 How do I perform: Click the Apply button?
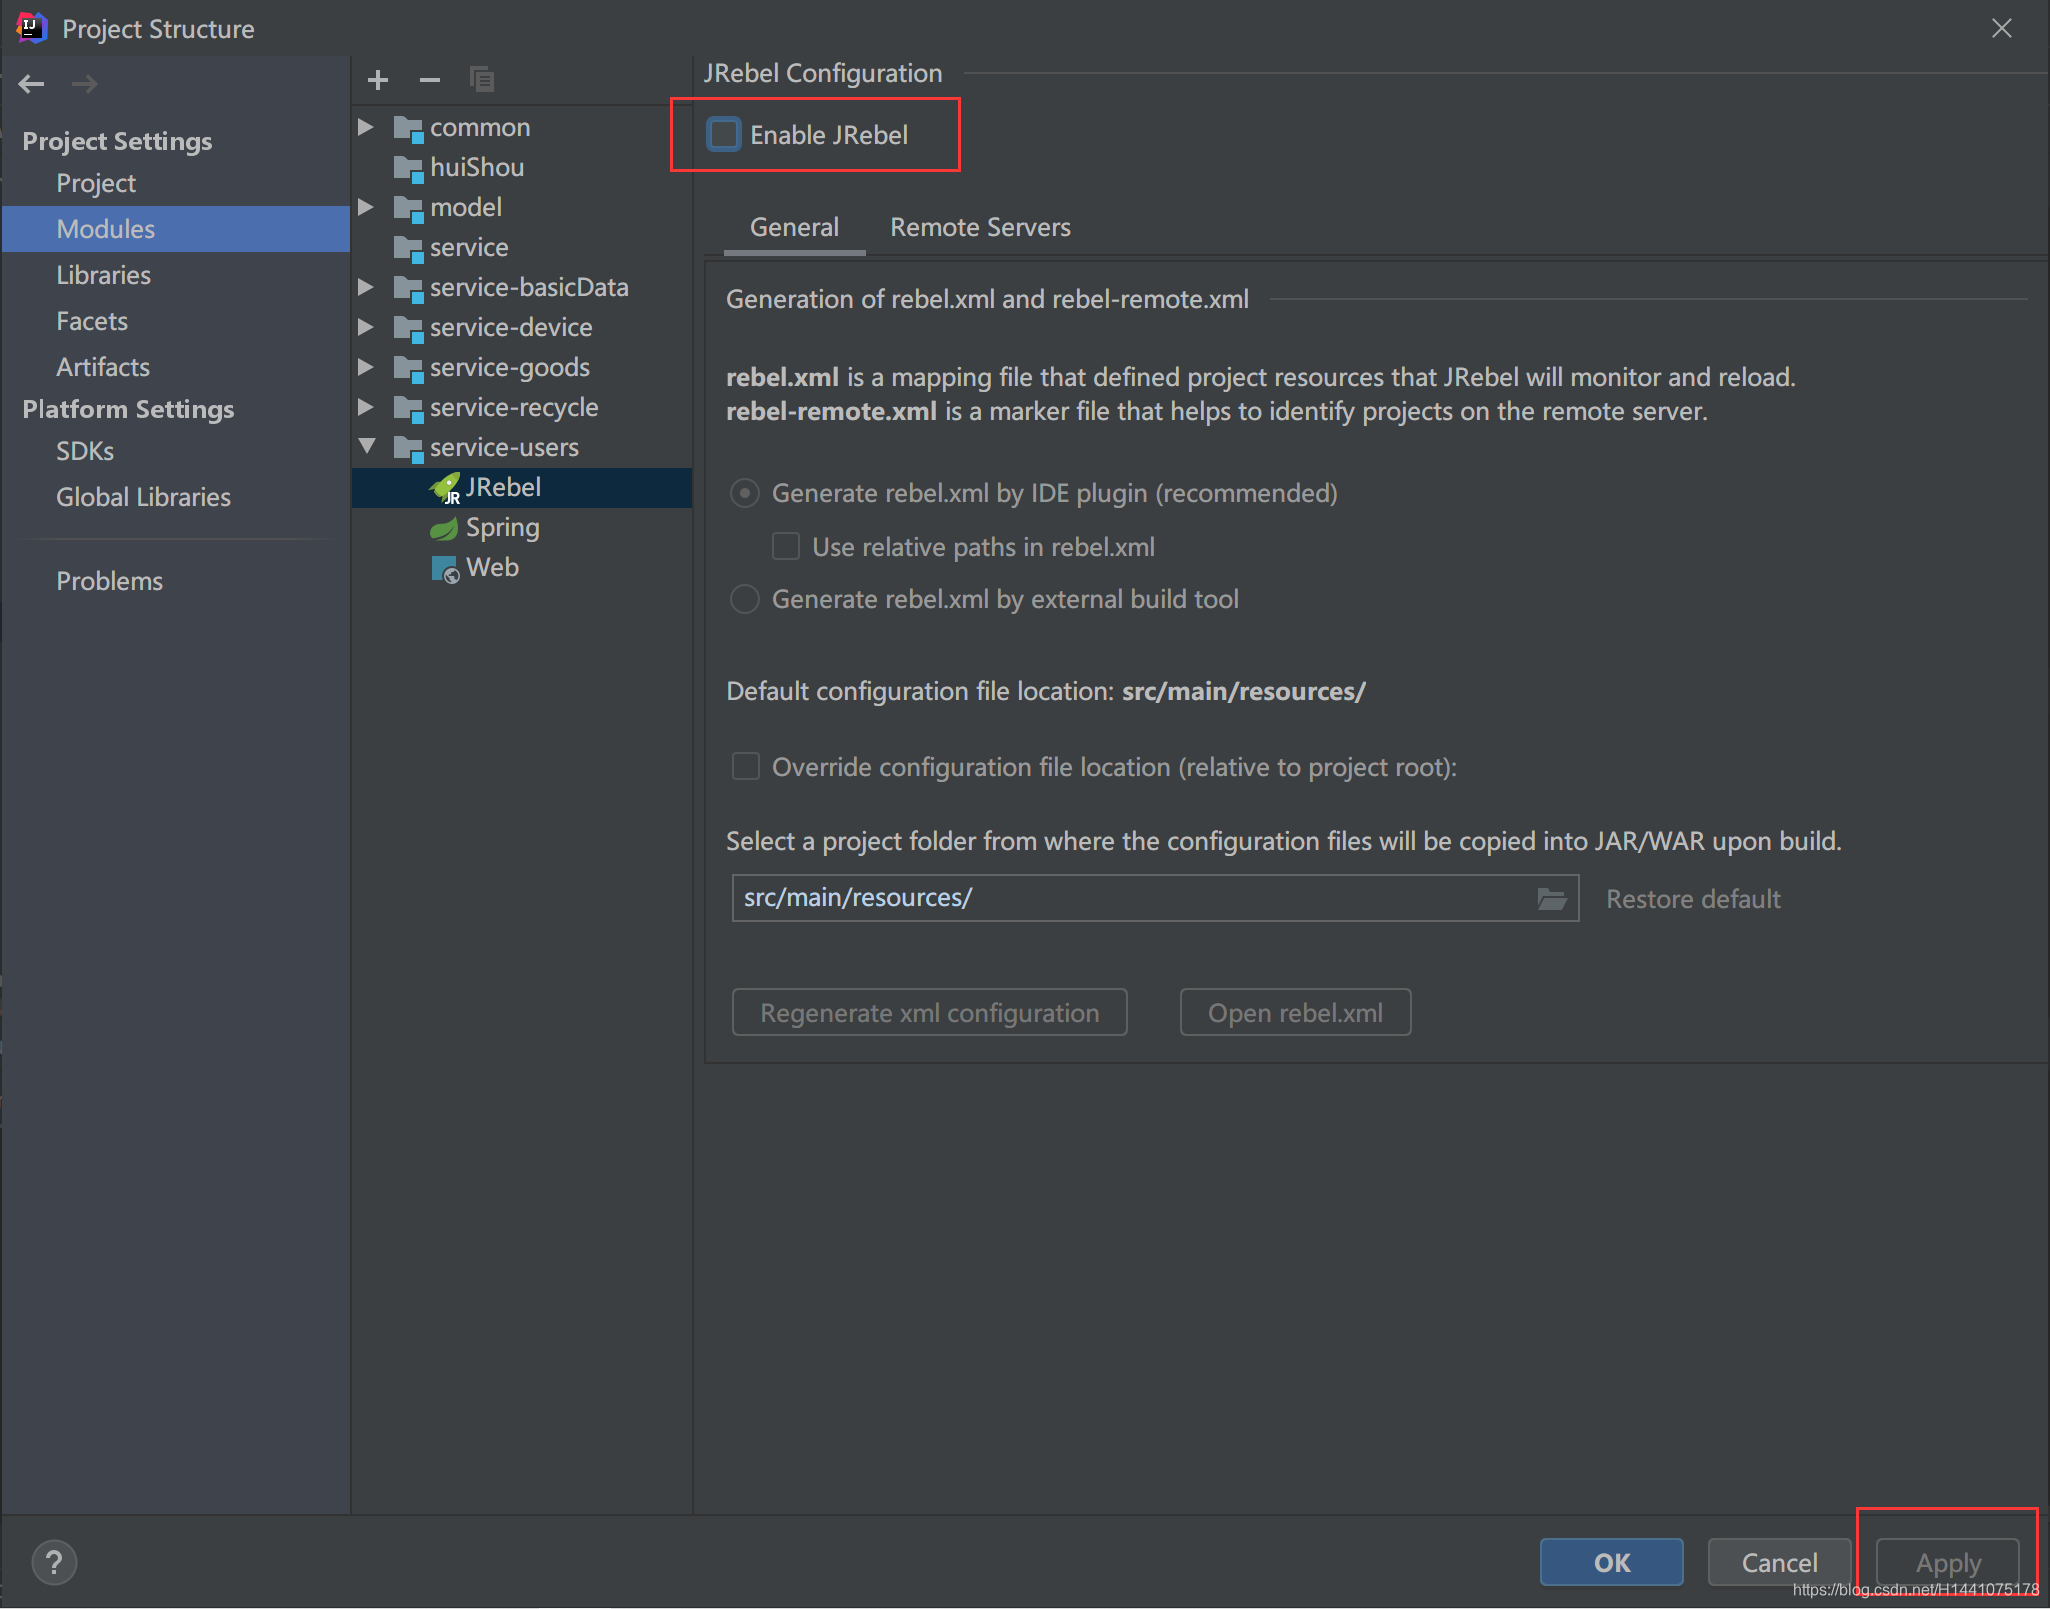point(1947,1562)
